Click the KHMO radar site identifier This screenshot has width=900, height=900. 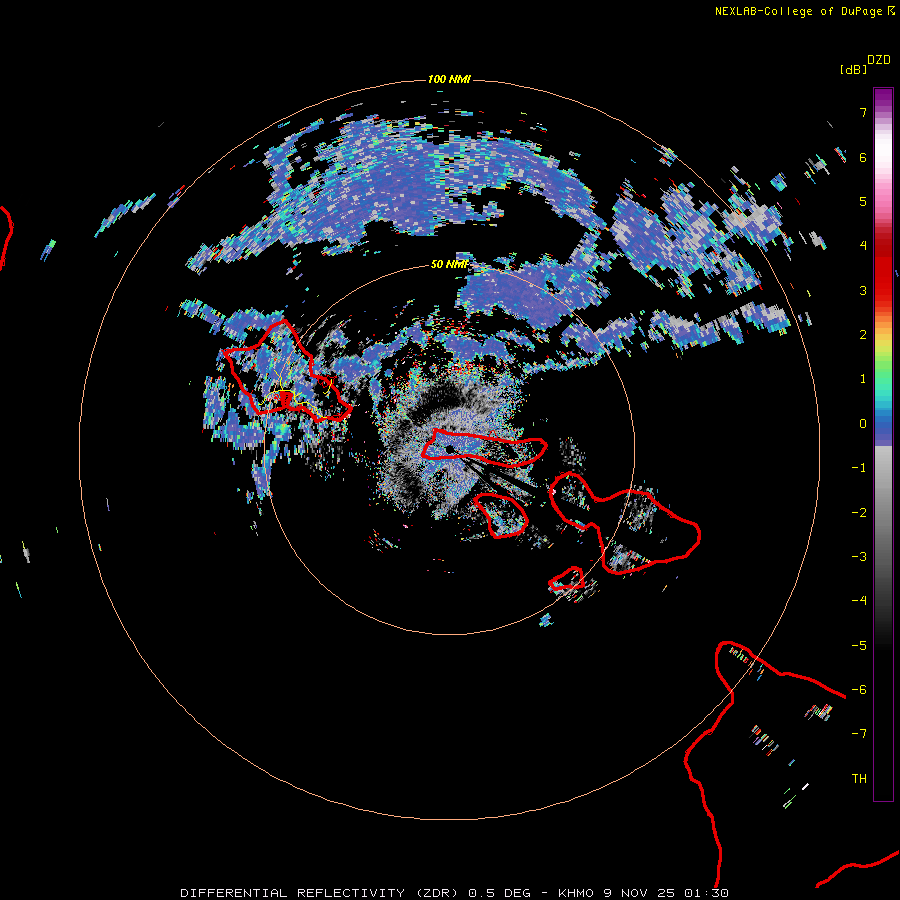point(576,893)
